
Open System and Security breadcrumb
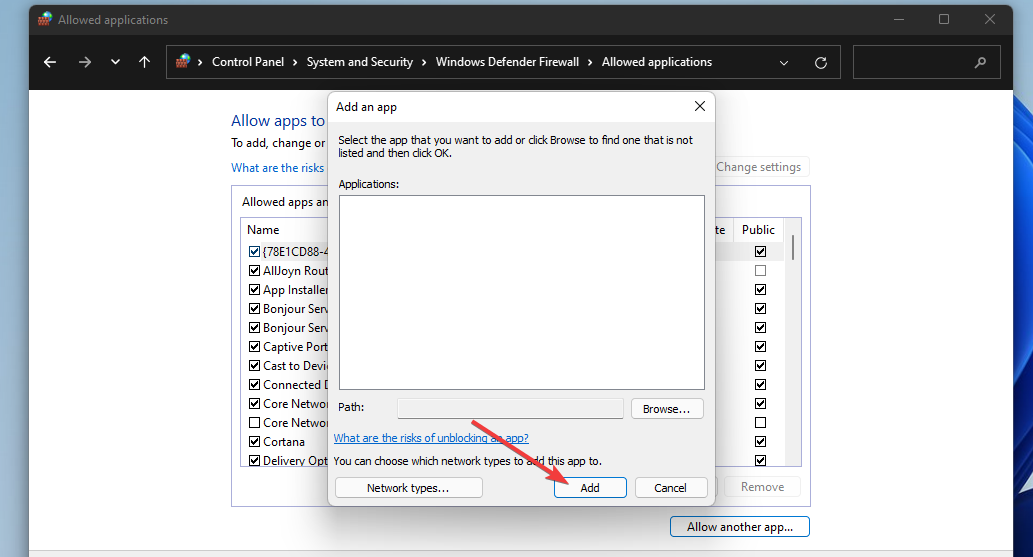[360, 62]
